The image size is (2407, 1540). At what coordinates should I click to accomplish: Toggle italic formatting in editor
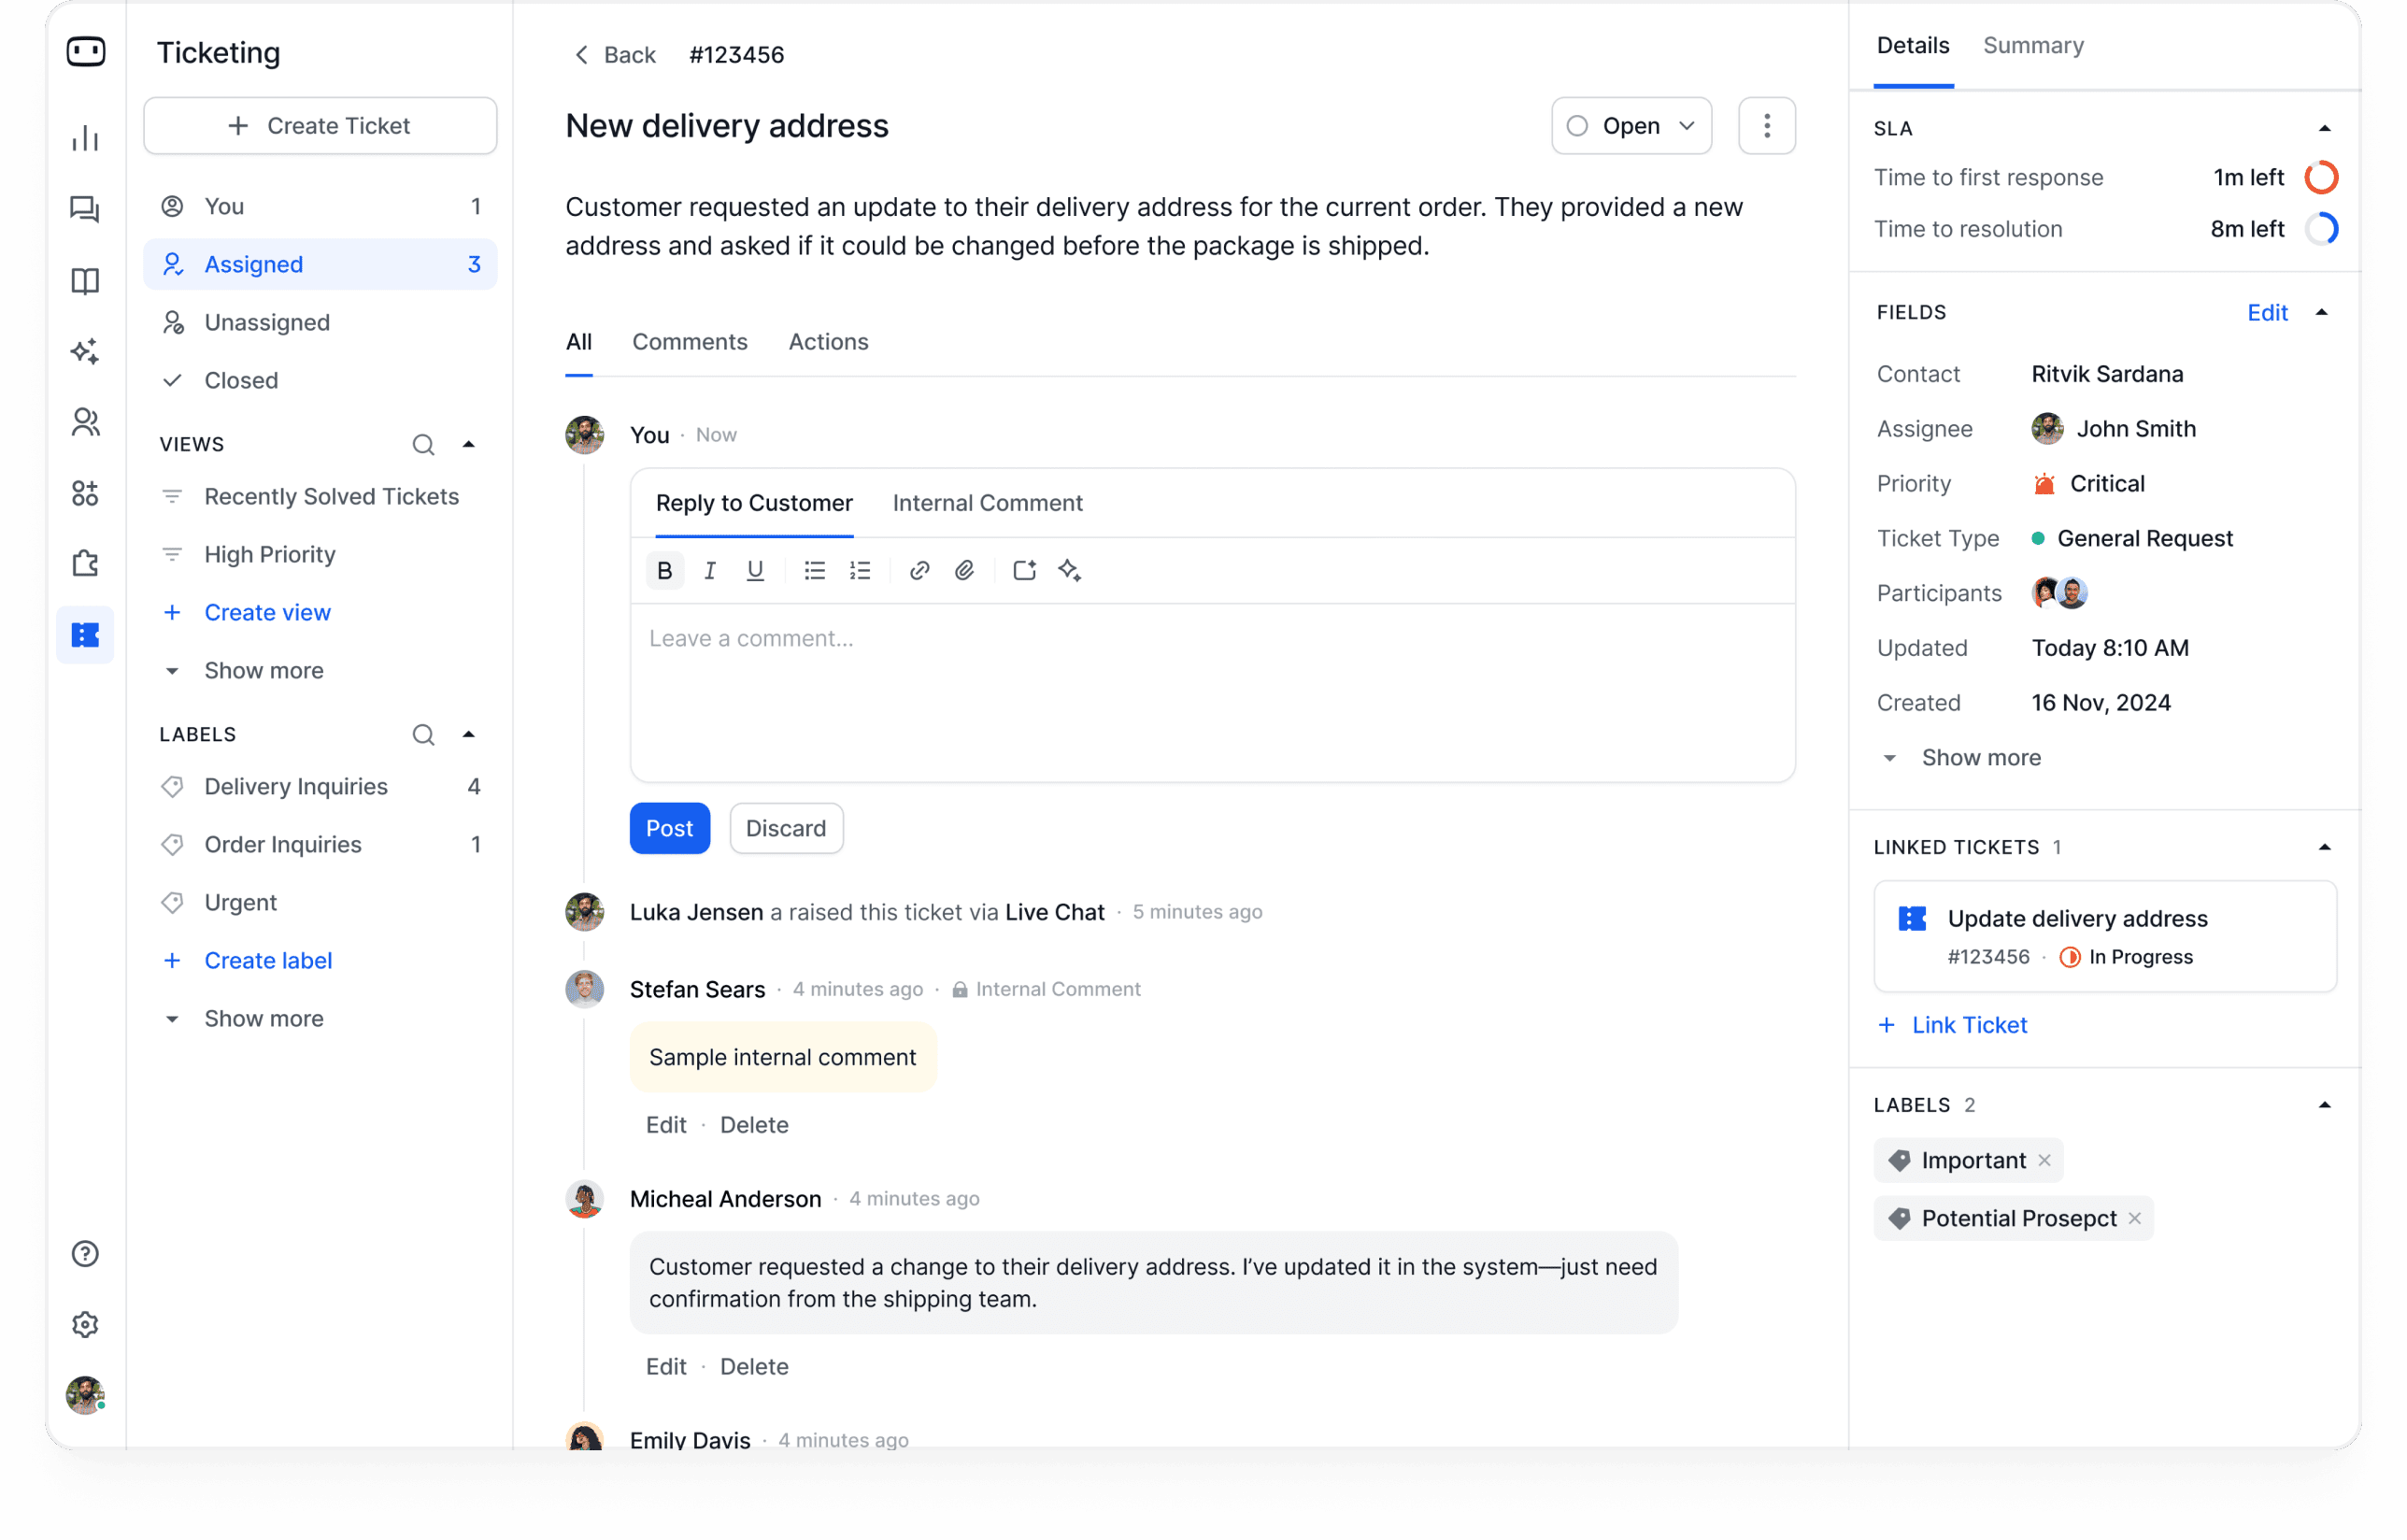710,570
